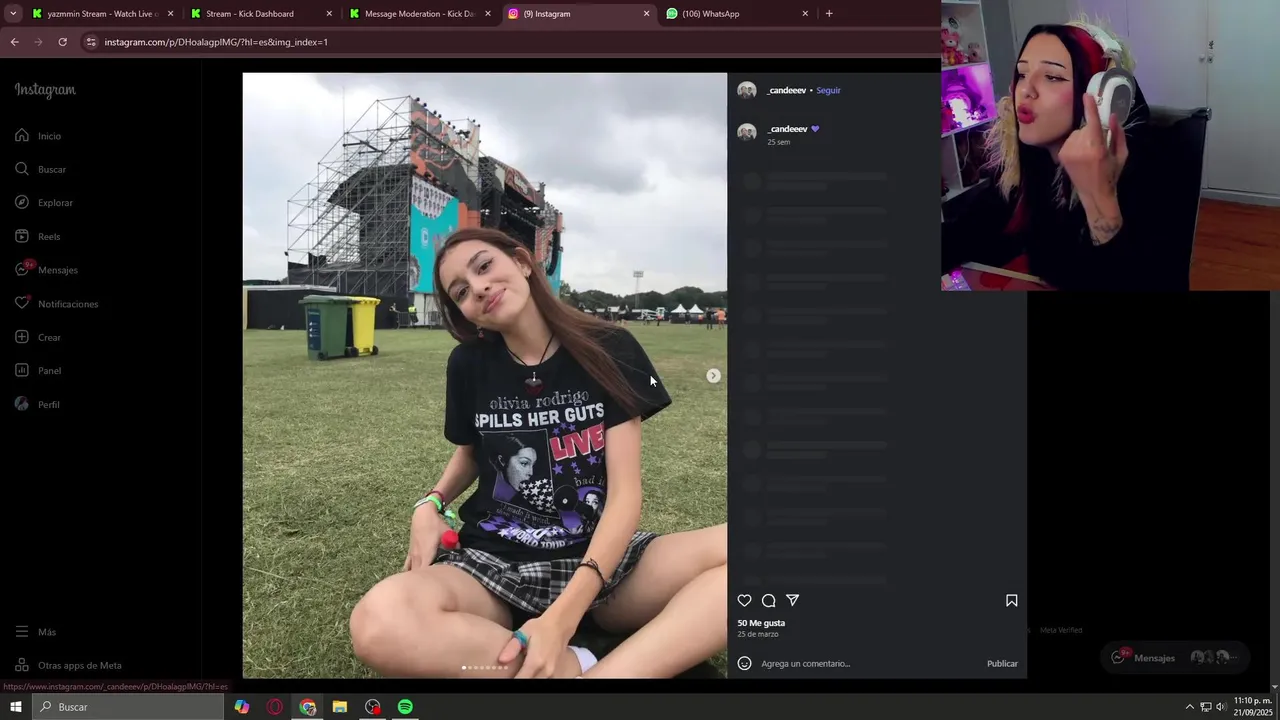Open Inicio in Instagram sidebar
This screenshot has height=720, width=1280.
click(38, 136)
